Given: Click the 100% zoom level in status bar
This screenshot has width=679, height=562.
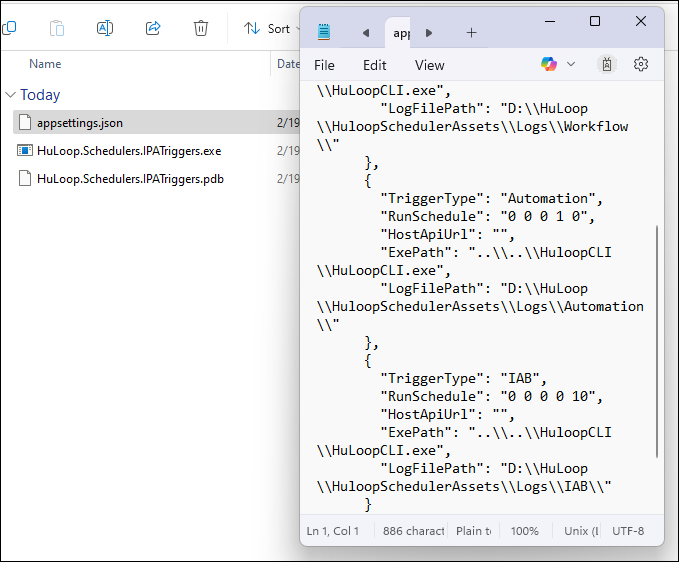Looking at the screenshot, I should 525,531.
